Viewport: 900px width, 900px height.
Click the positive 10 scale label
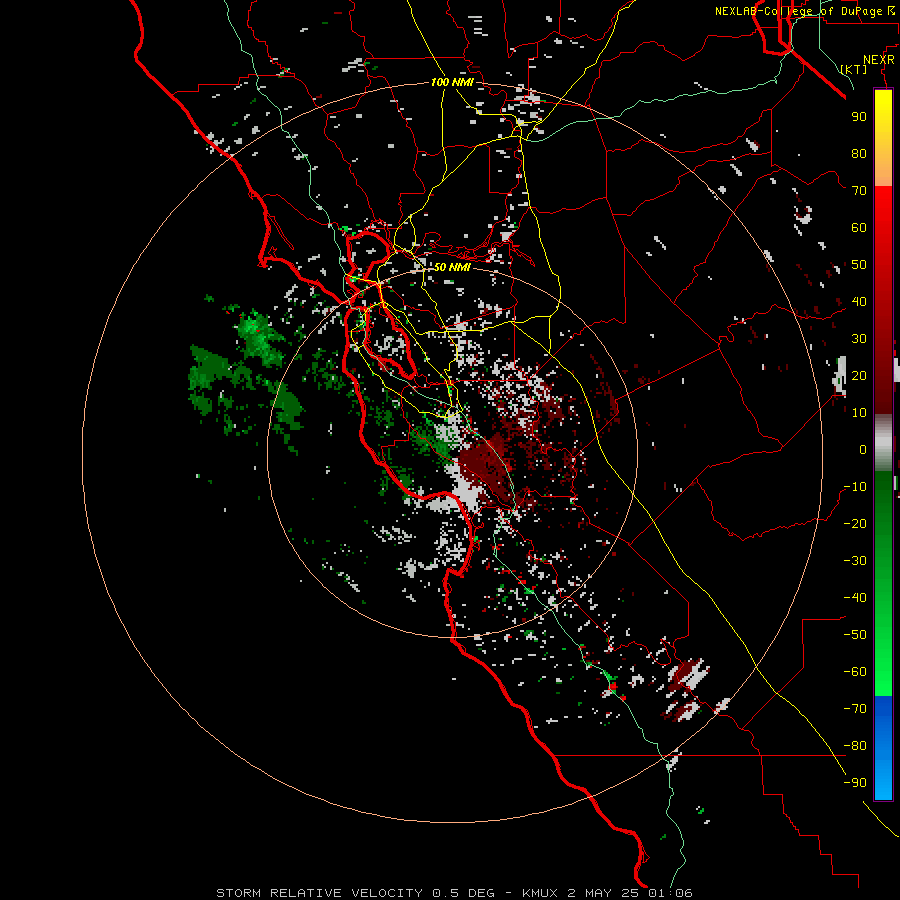pyautogui.click(x=859, y=413)
